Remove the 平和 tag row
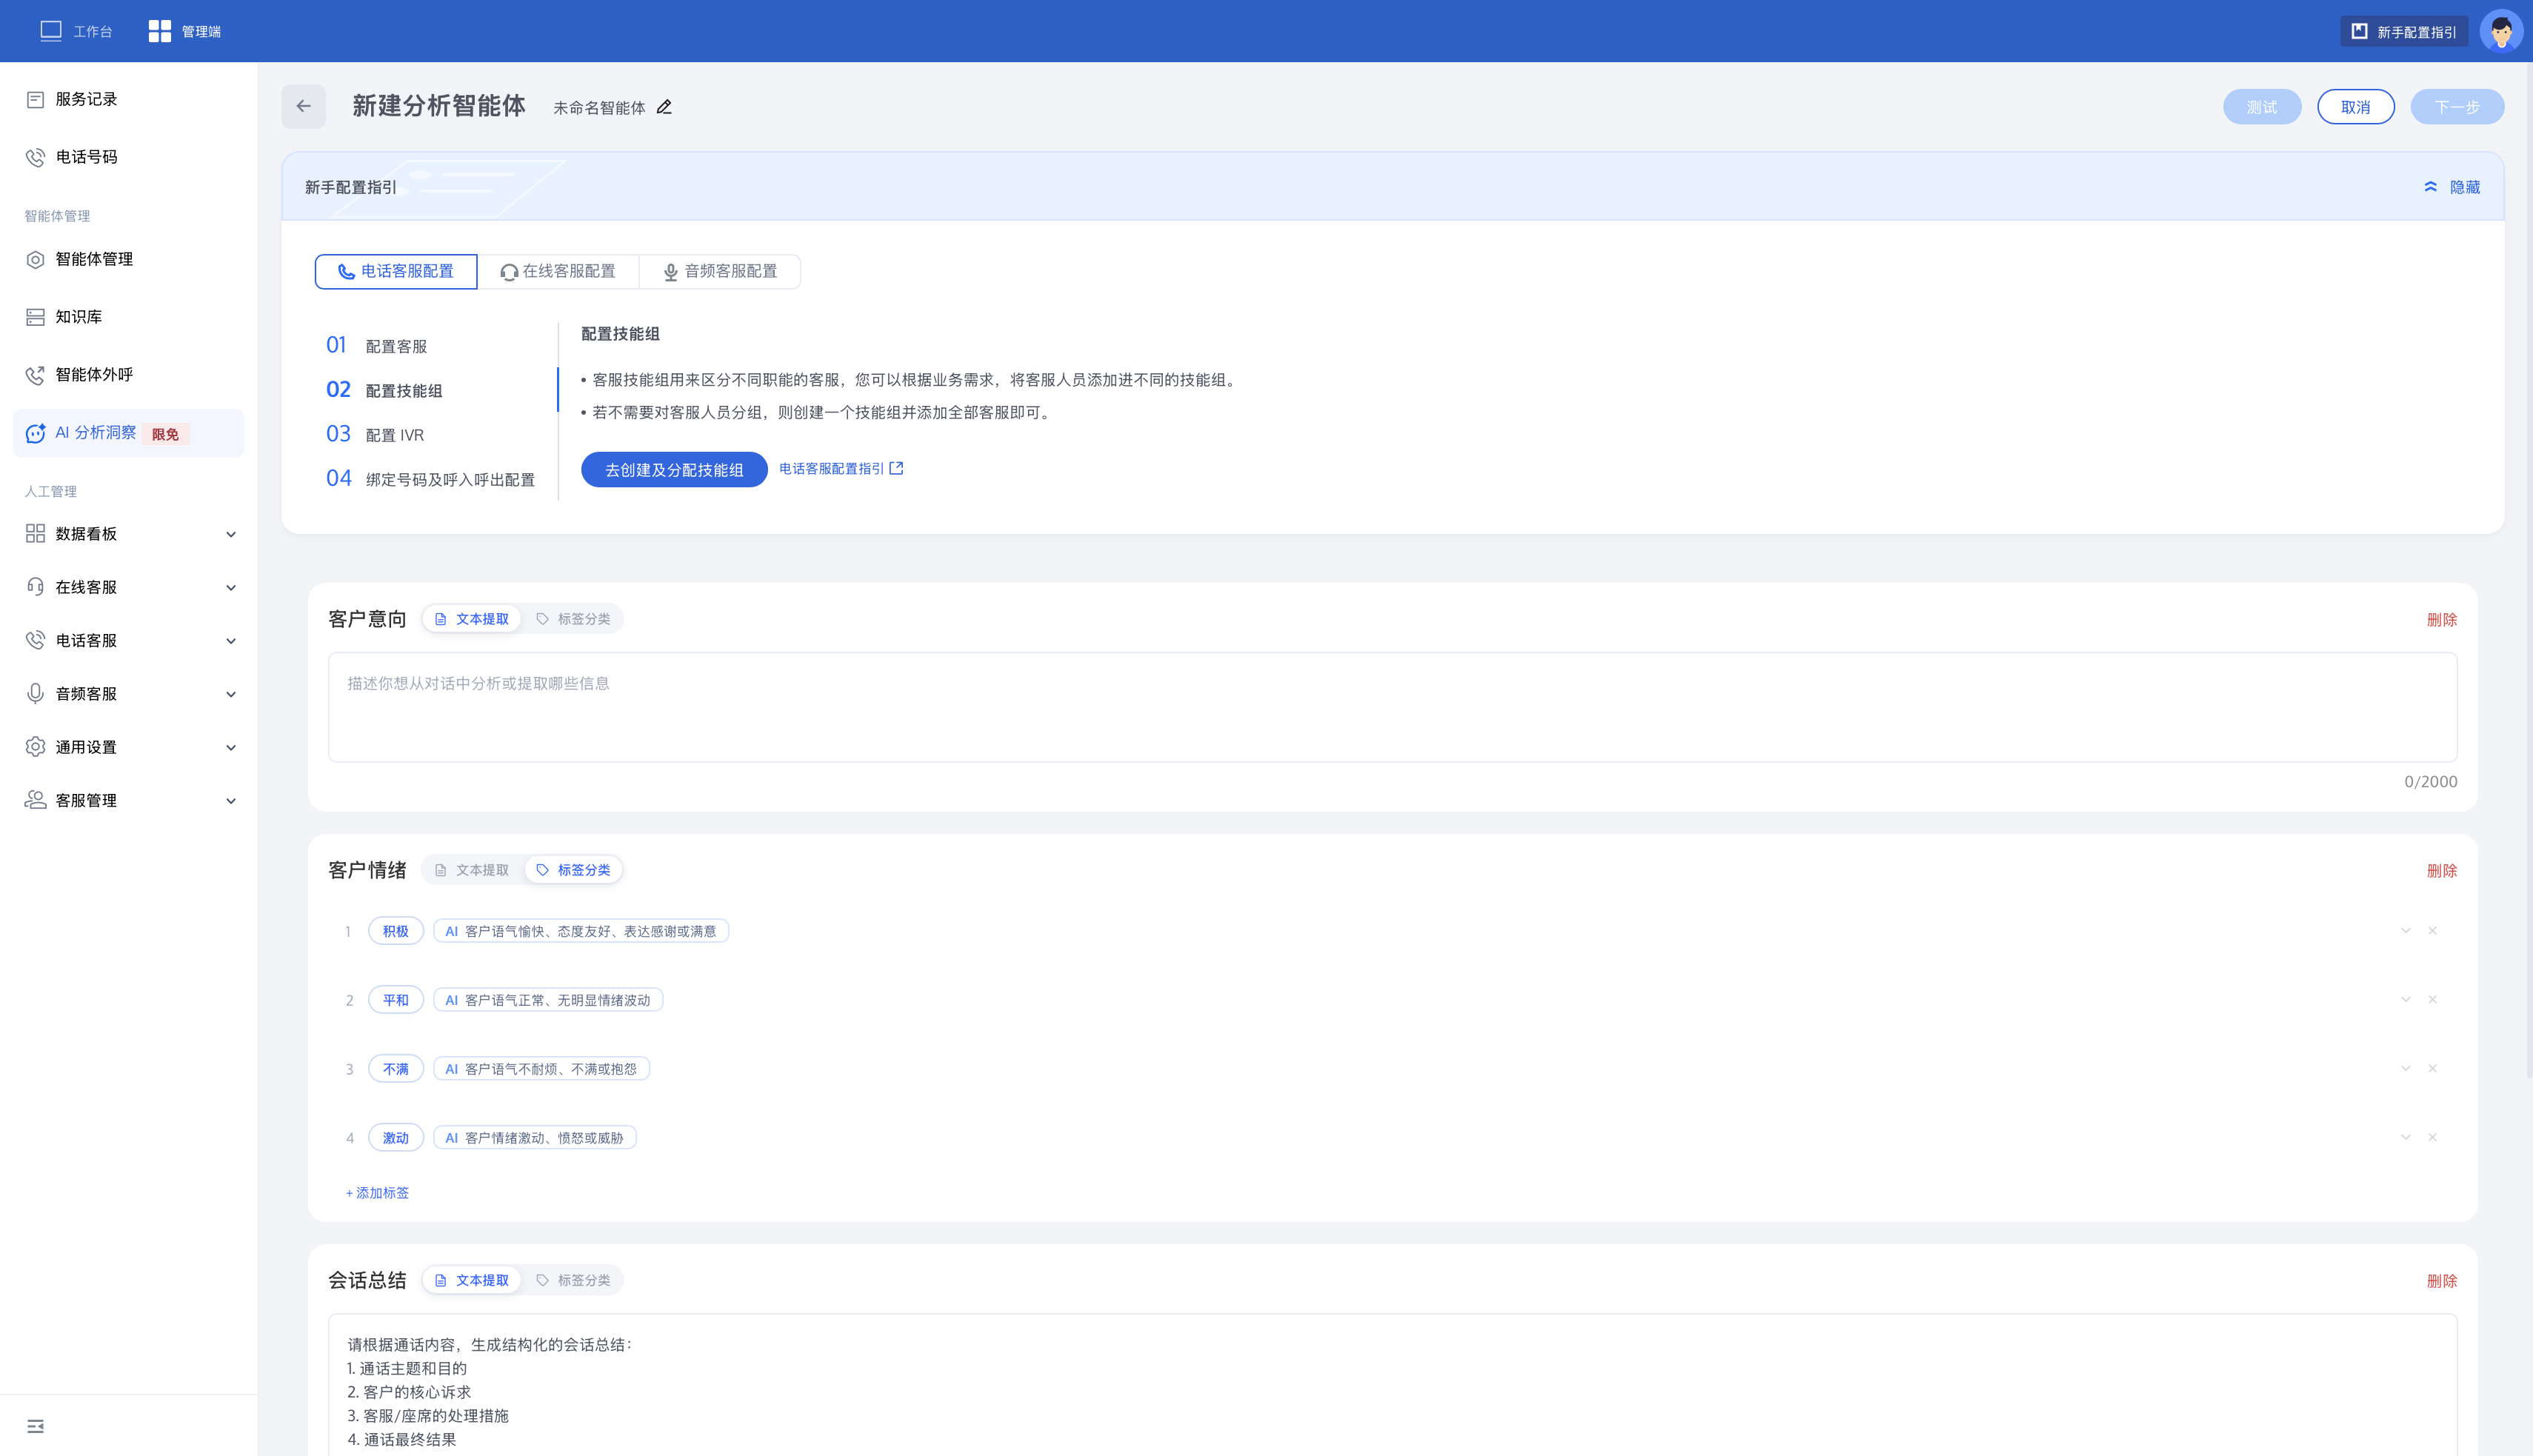 pyautogui.click(x=2433, y=1000)
